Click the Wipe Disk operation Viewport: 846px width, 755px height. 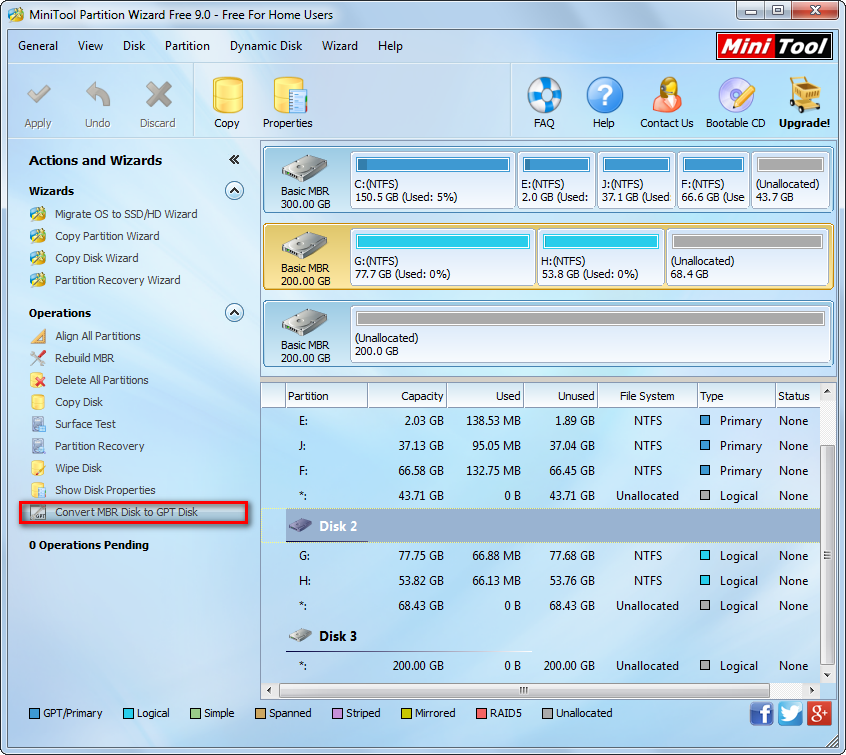coord(78,468)
